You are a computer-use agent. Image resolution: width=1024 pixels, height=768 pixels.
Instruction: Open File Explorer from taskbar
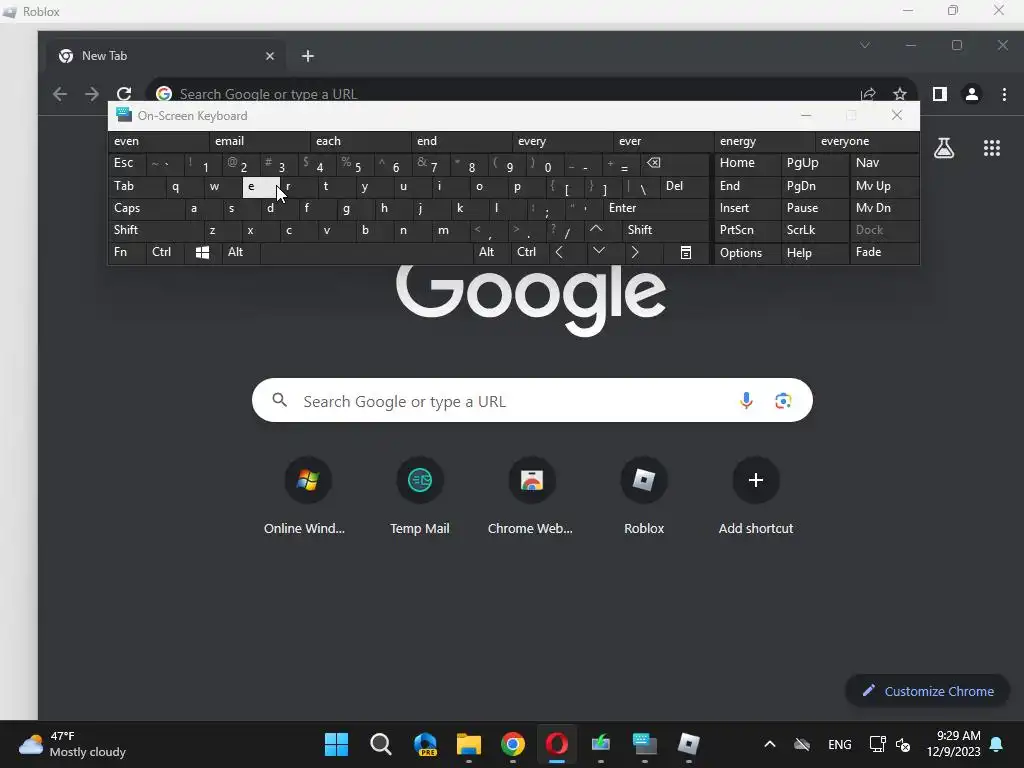pyautogui.click(x=468, y=744)
